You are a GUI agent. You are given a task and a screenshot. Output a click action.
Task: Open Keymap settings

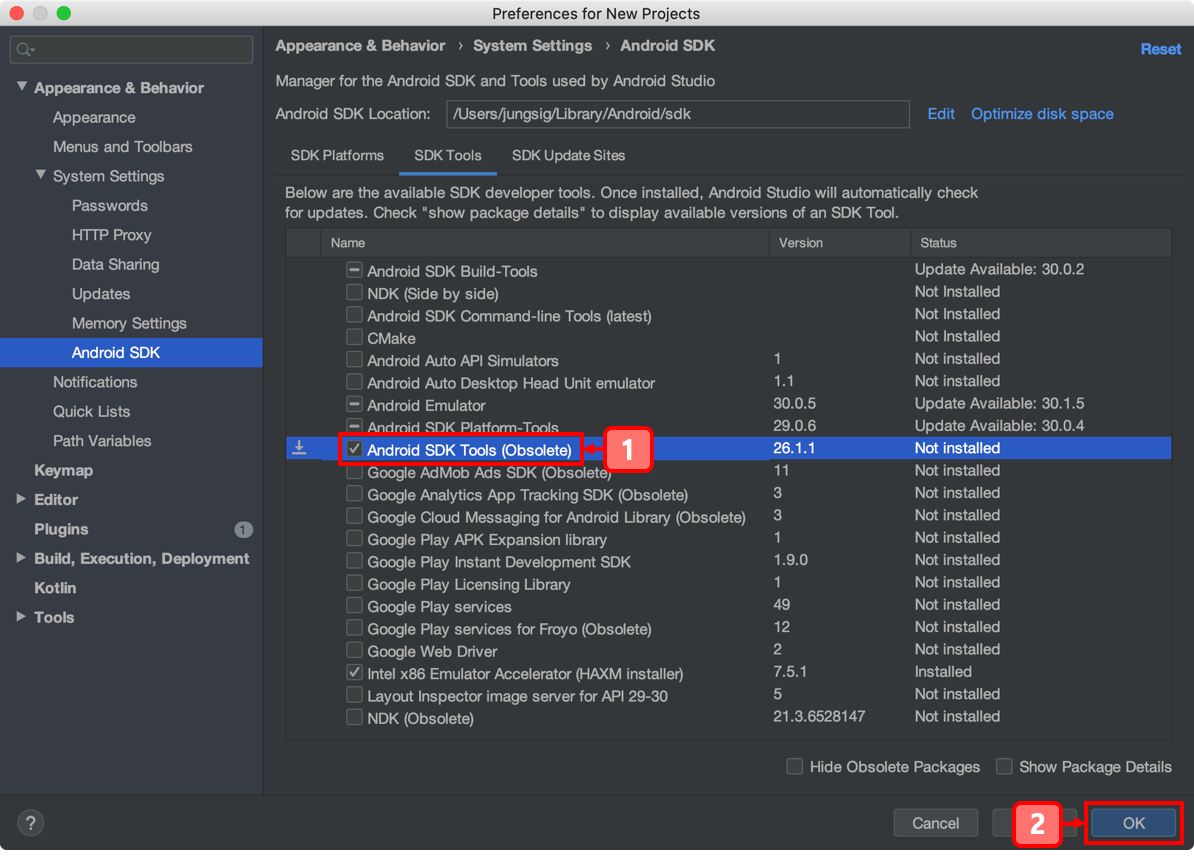63,470
